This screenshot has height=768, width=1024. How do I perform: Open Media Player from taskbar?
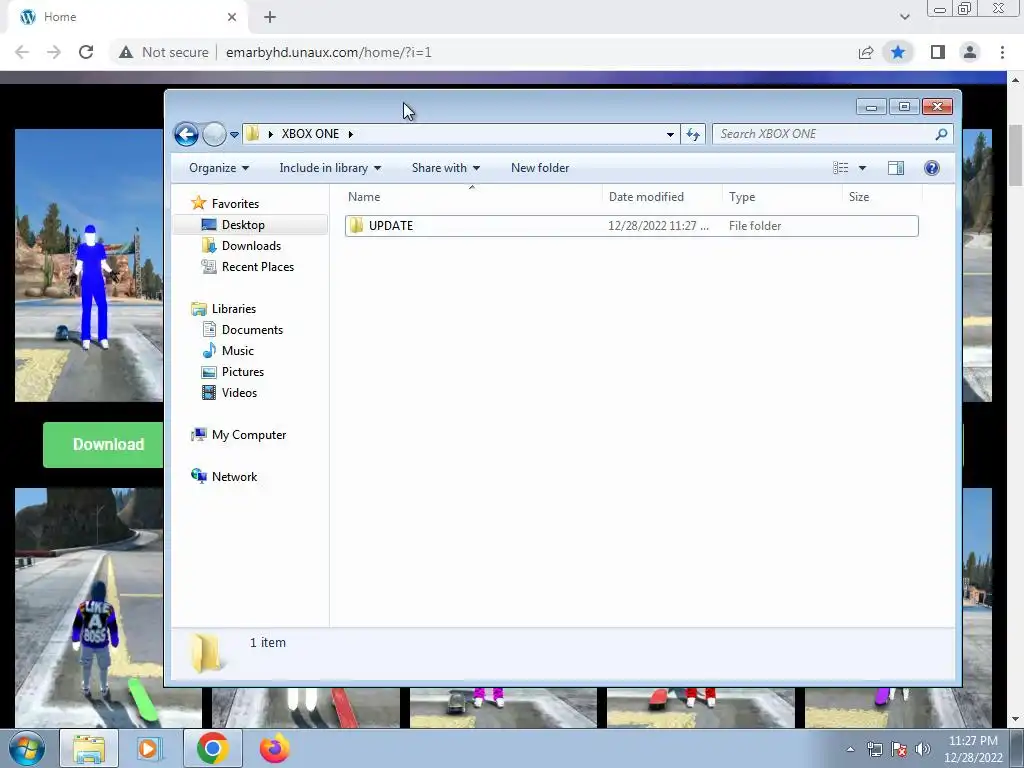pos(150,748)
